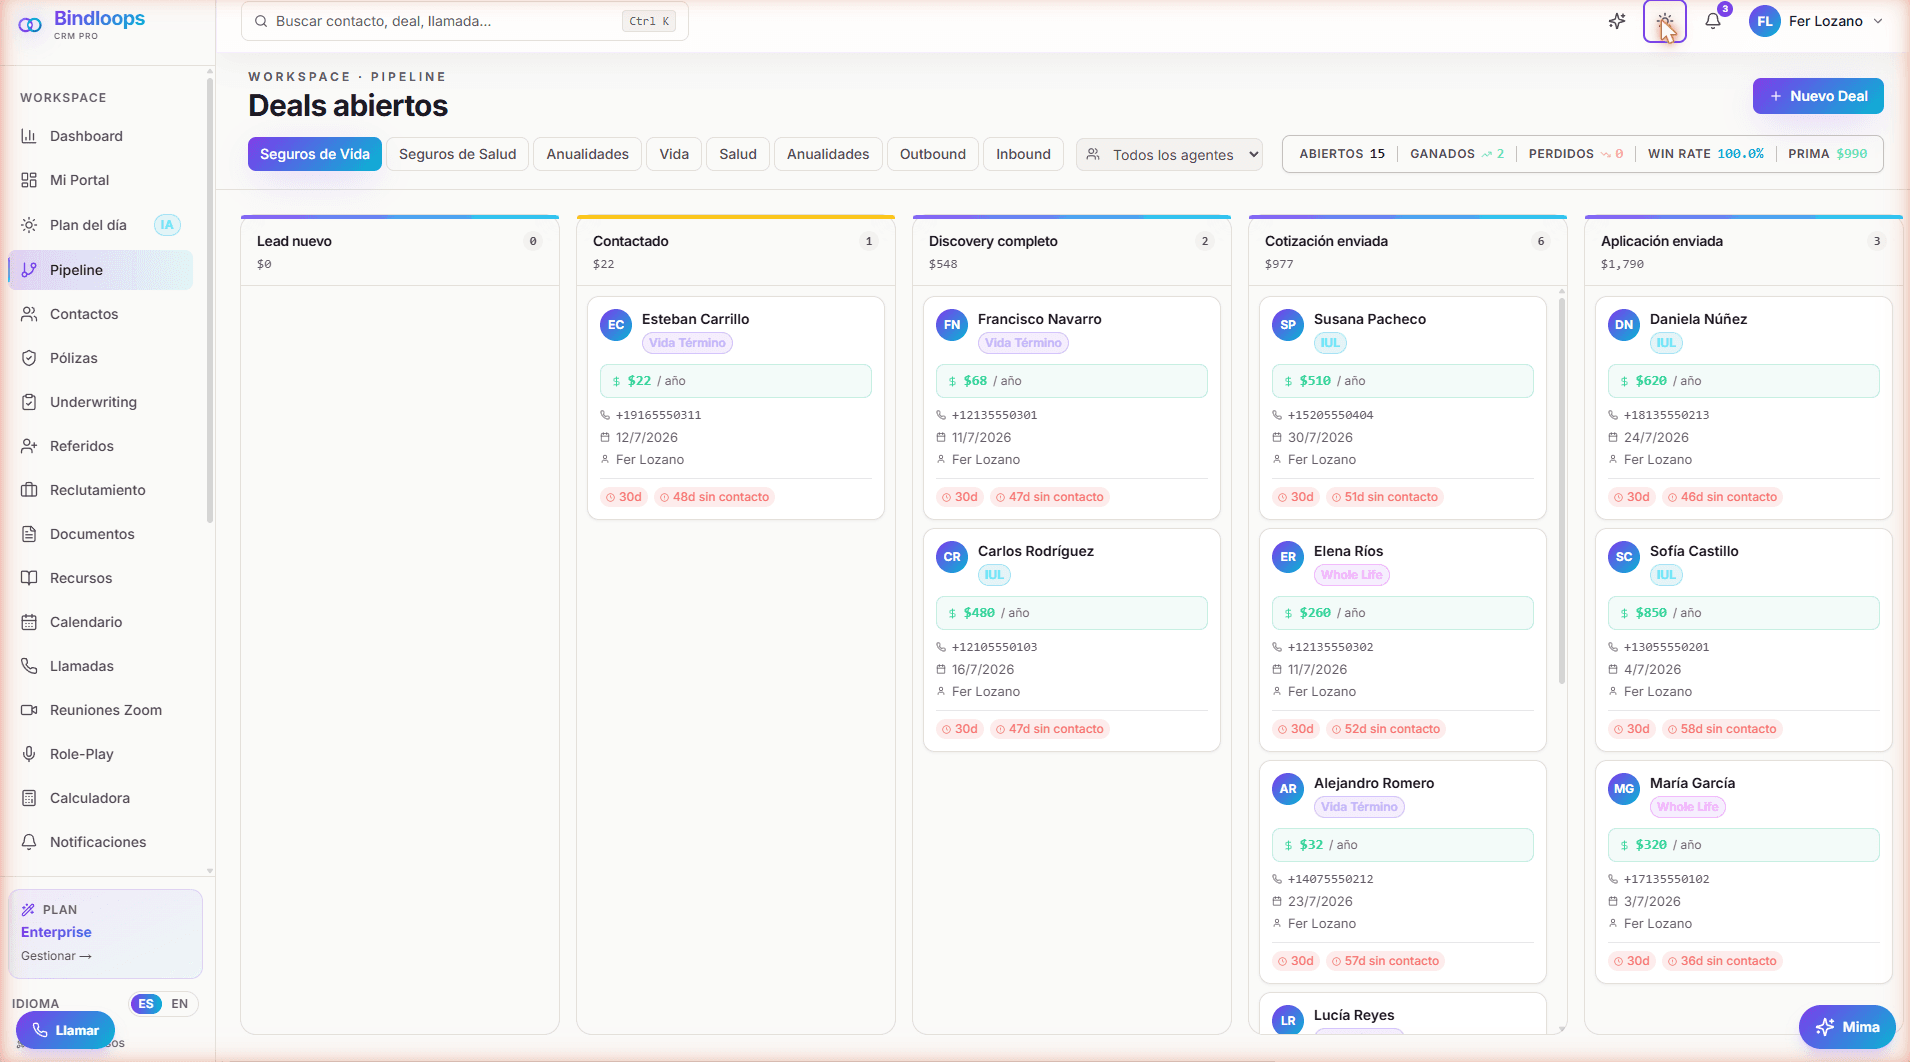
Task: Click the GANADOS stat
Action: click(1457, 154)
